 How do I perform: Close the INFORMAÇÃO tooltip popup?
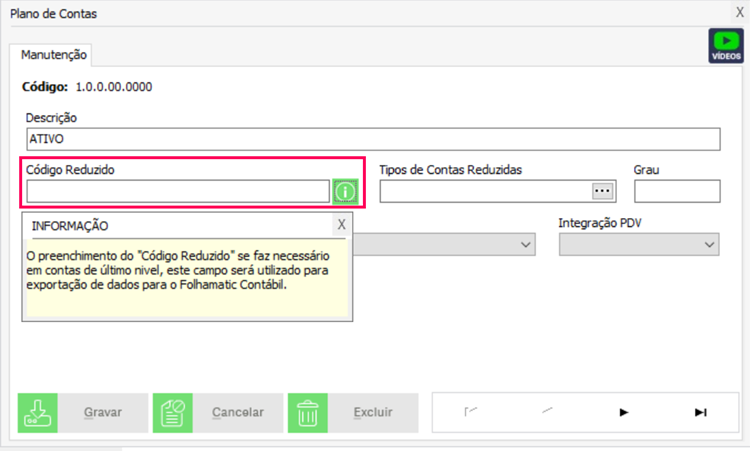coord(341,224)
